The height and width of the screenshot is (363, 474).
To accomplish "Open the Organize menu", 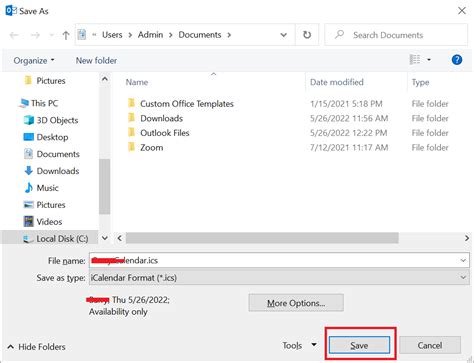I will pos(34,61).
